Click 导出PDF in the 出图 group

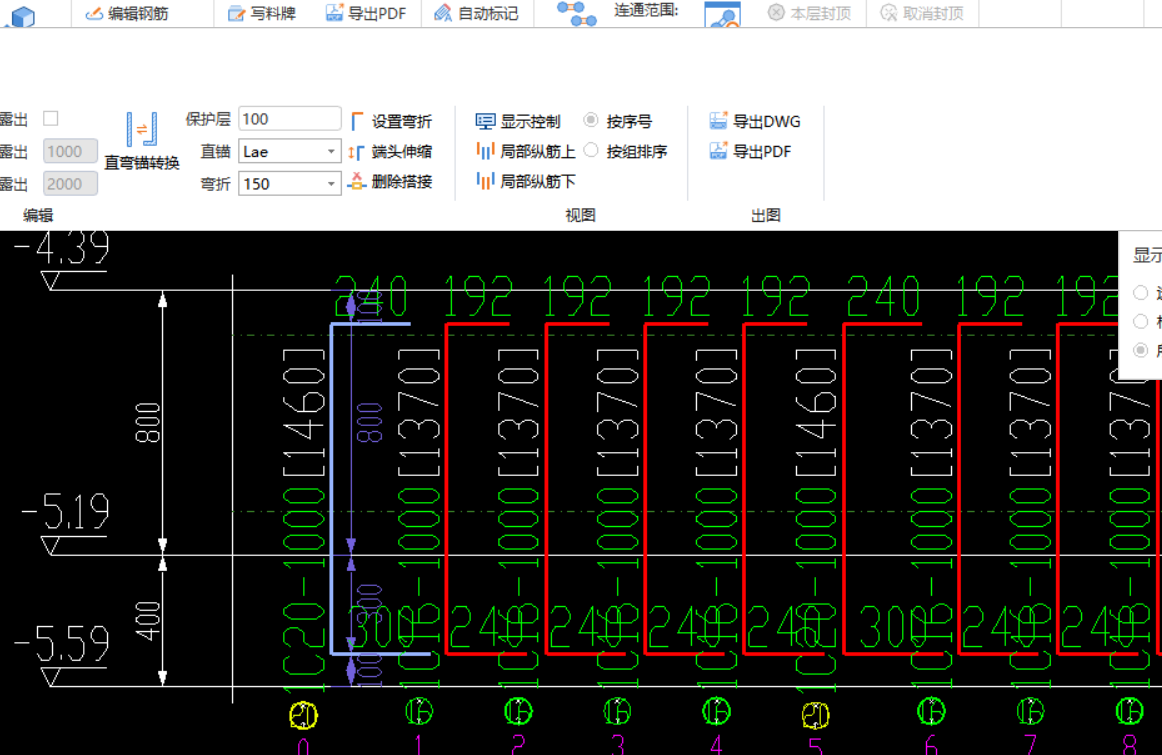click(750, 152)
